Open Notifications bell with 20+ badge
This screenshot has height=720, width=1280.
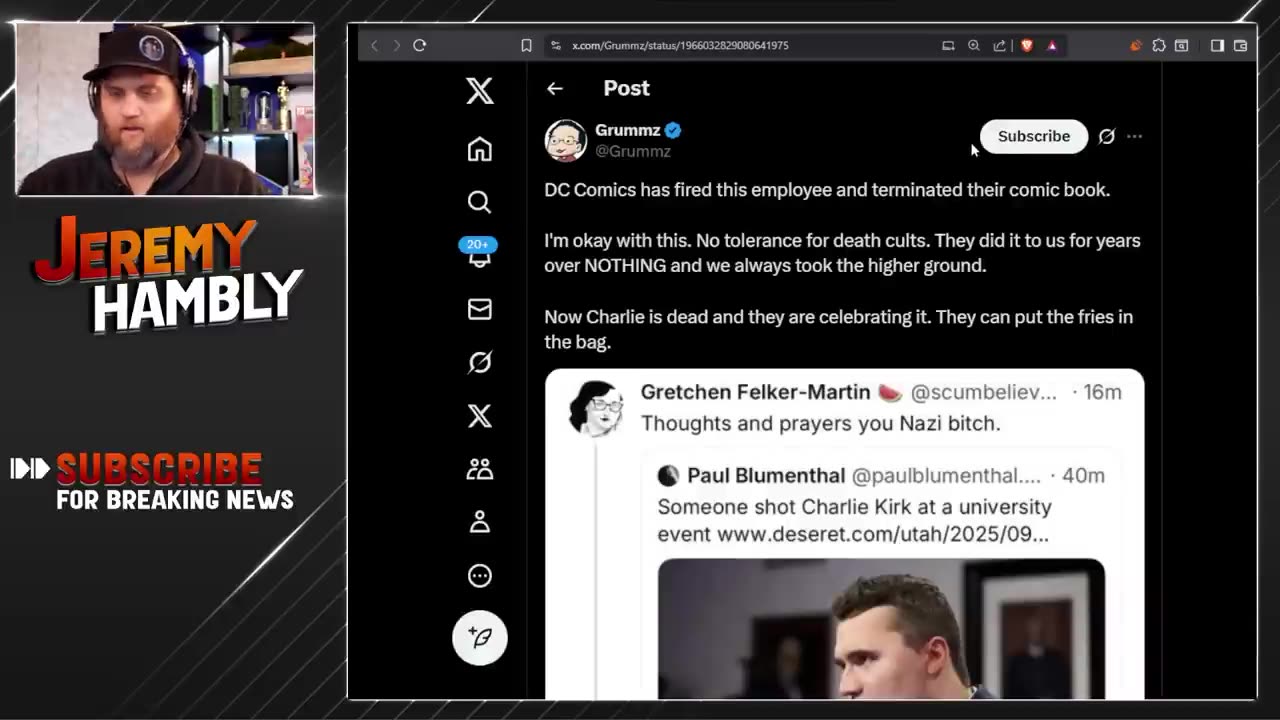pyautogui.click(x=480, y=254)
